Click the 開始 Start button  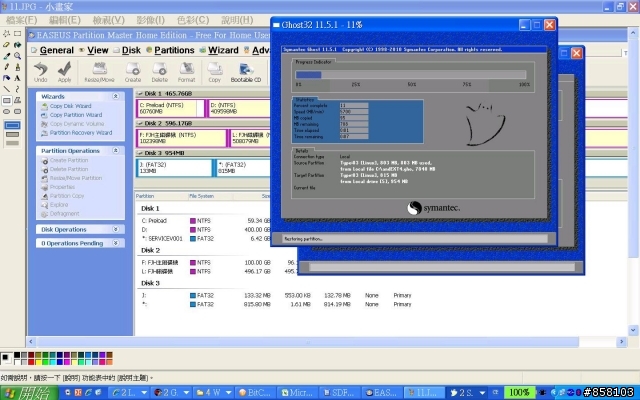tap(29, 393)
